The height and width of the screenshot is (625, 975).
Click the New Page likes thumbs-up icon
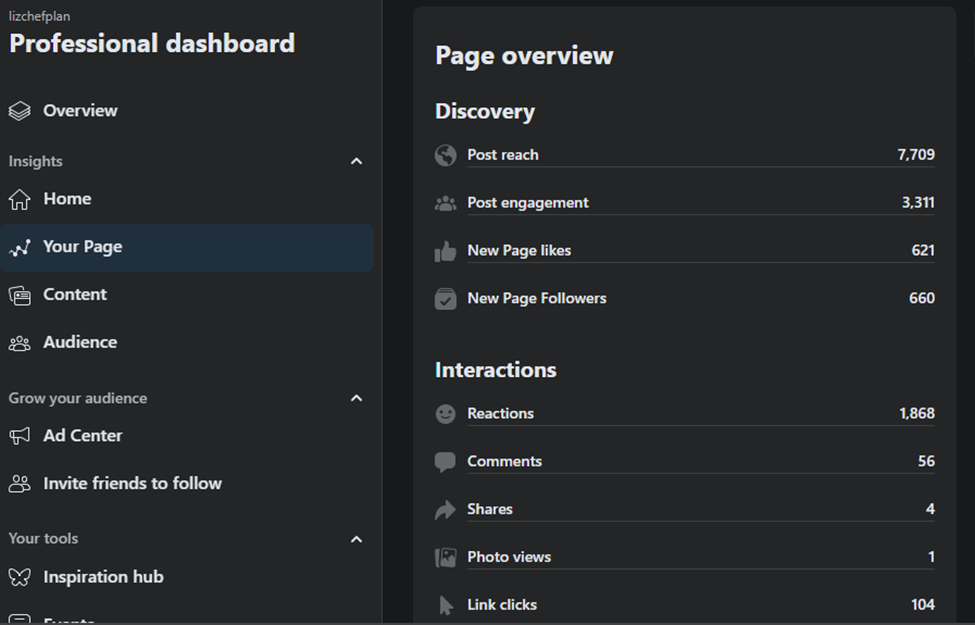pos(446,251)
